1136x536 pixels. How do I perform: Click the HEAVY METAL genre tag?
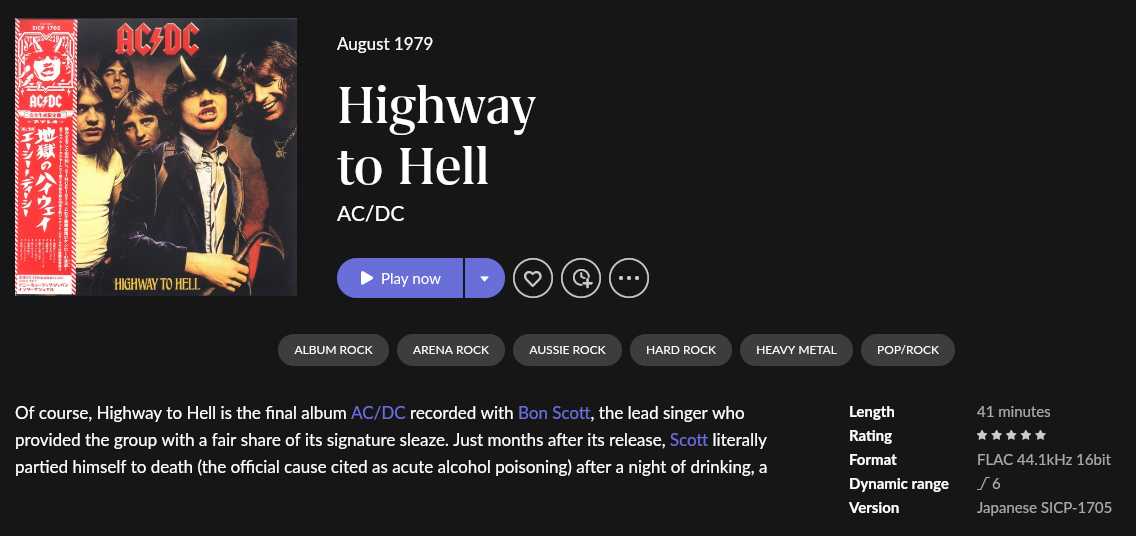[796, 350]
